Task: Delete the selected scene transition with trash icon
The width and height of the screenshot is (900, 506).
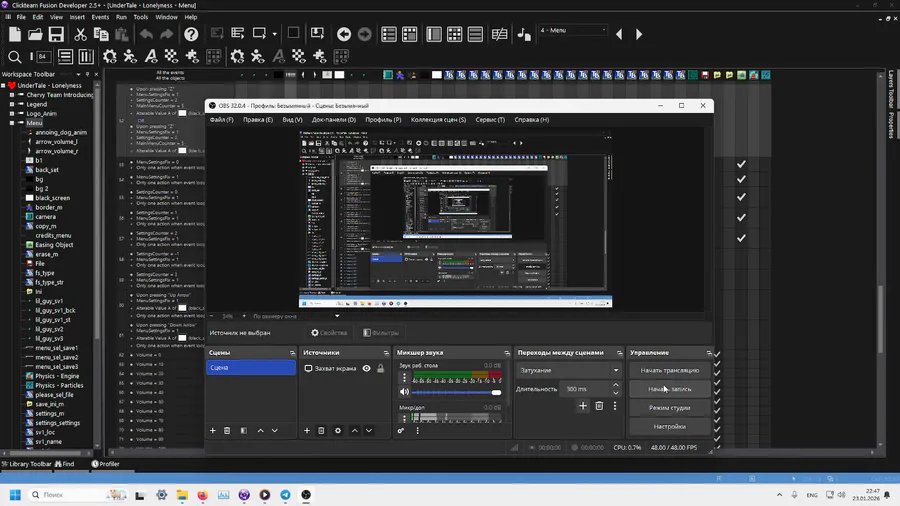Action: coord(599,406)
